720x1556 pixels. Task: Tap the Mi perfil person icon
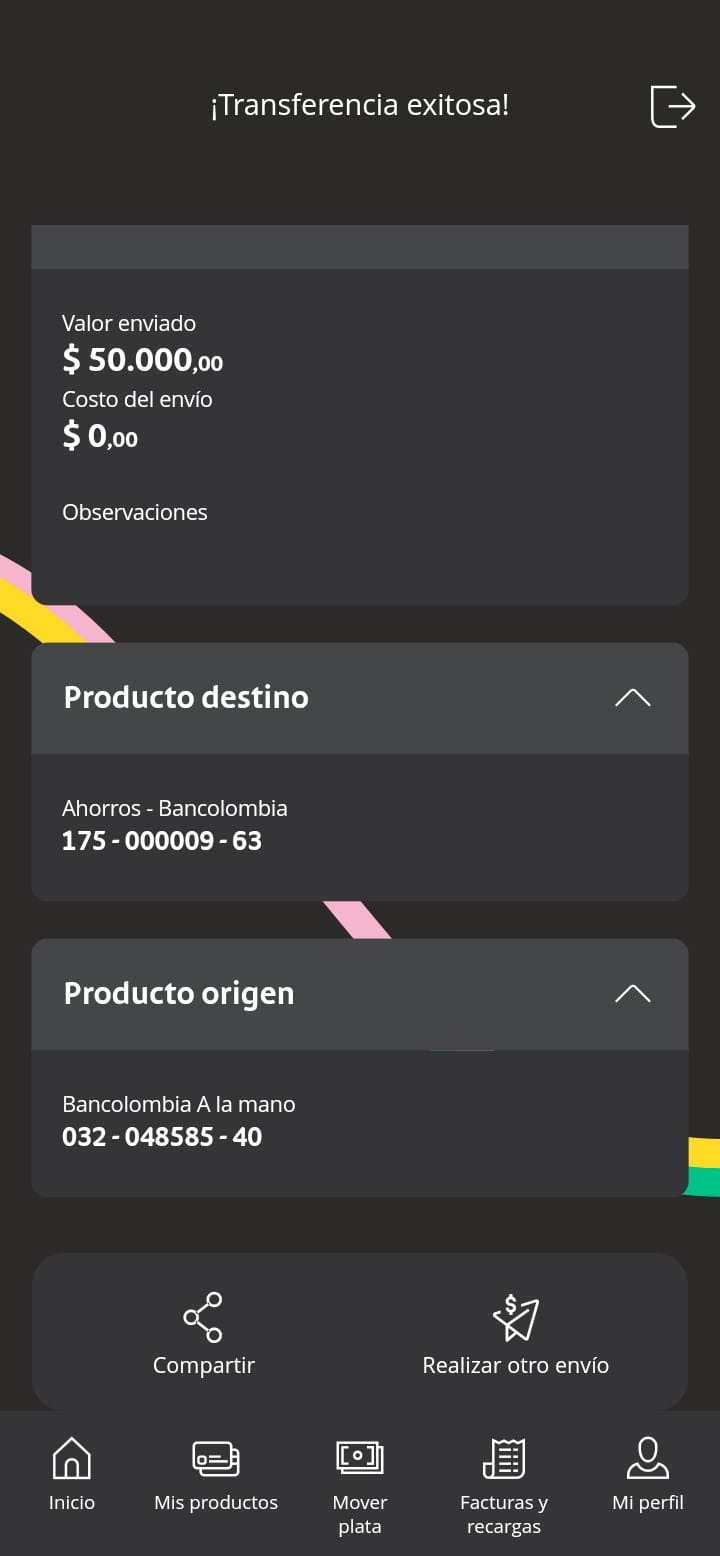pyautogui.click(x=648, y=1459)
